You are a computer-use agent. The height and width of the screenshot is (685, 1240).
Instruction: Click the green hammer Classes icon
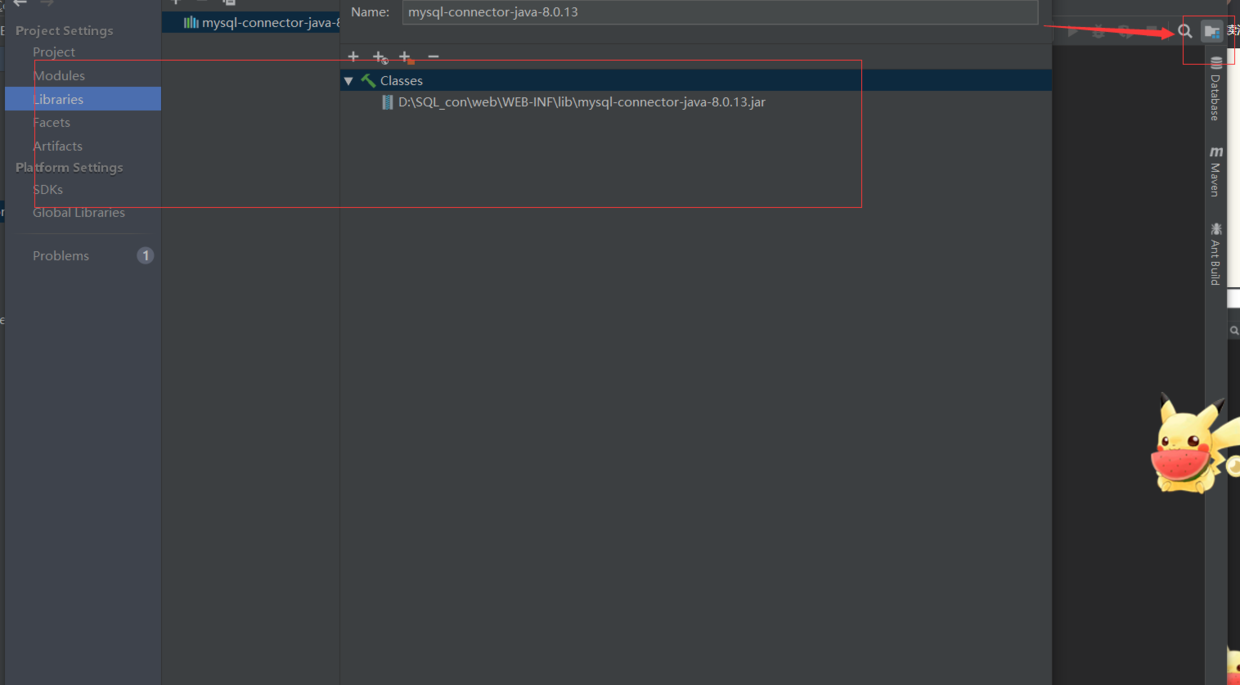[x=368, y=80]
